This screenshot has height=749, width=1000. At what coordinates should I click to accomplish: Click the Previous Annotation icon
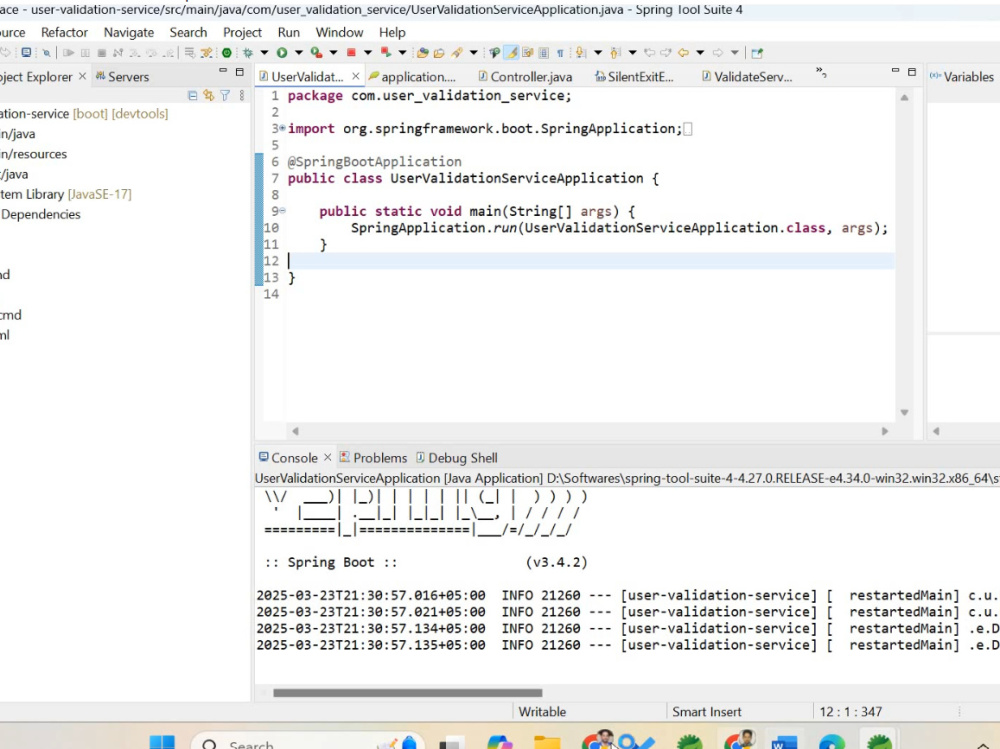[x=615, y=53]
